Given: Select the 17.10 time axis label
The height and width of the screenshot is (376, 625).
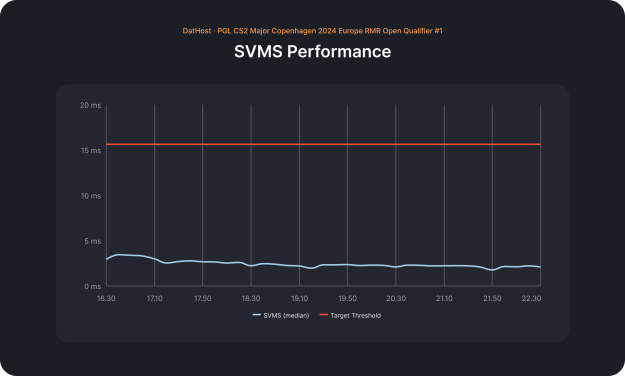Looking at the screenshot, I should click(x=155, y=298).
